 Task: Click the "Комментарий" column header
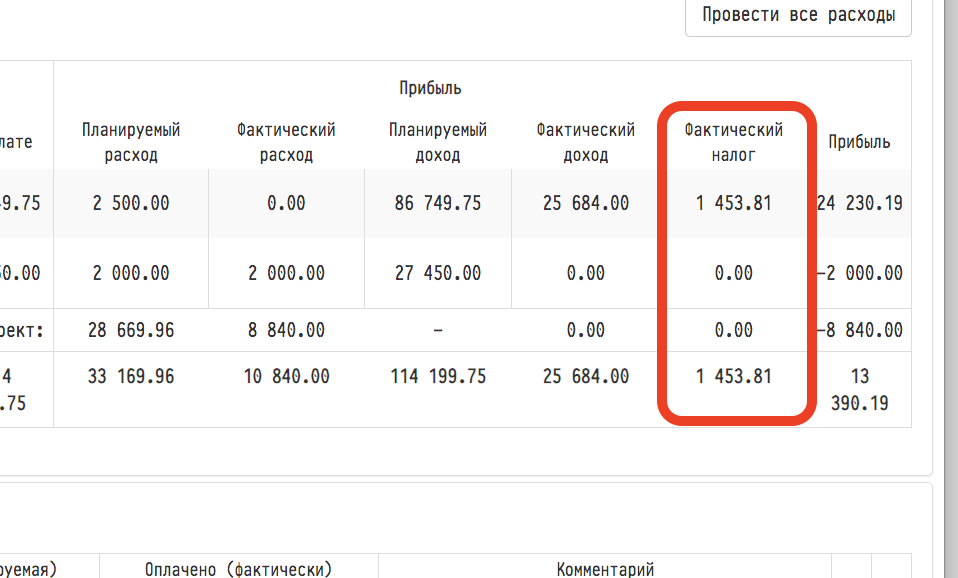tap(605, 569)
